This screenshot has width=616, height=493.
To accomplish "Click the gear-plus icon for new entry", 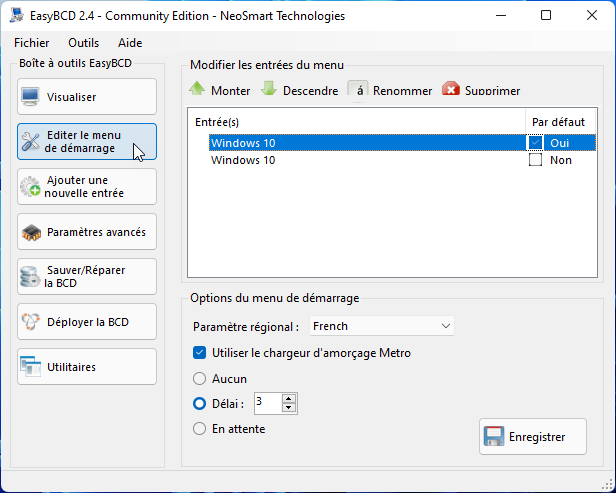I will pos(30,187).
